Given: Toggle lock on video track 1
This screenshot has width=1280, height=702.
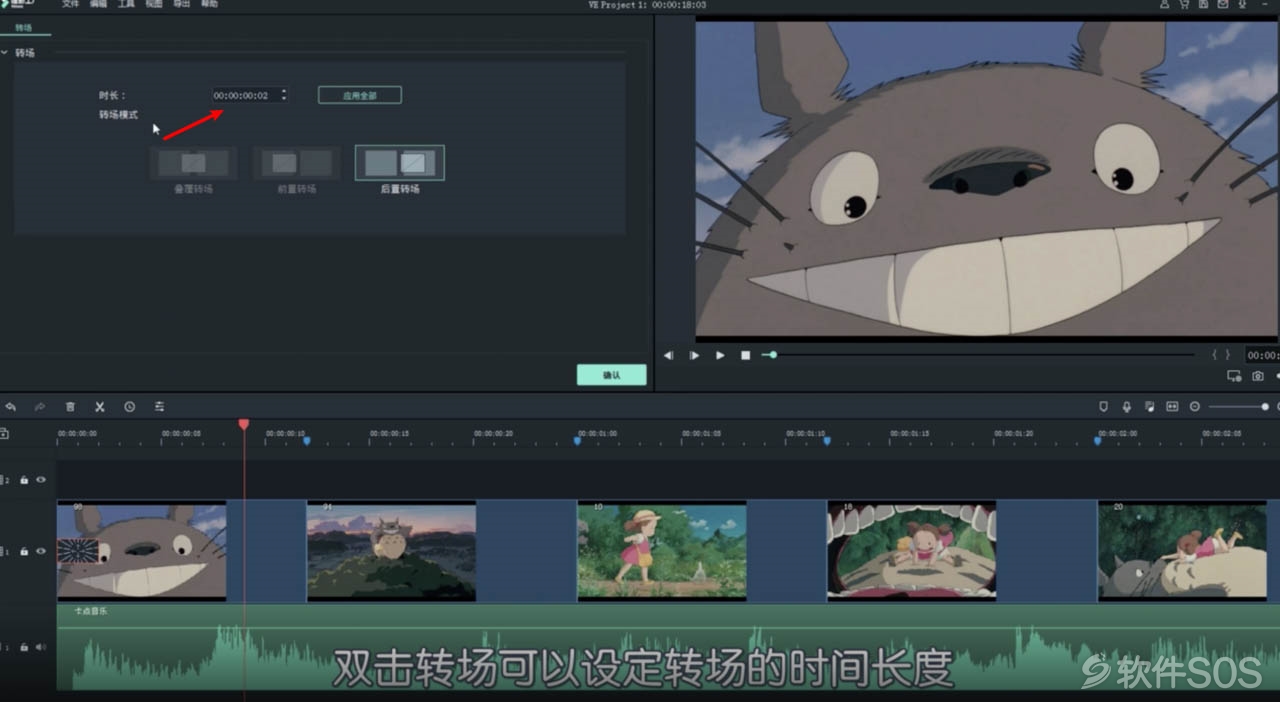Looking at the screenshot, I should coord(24,551).
